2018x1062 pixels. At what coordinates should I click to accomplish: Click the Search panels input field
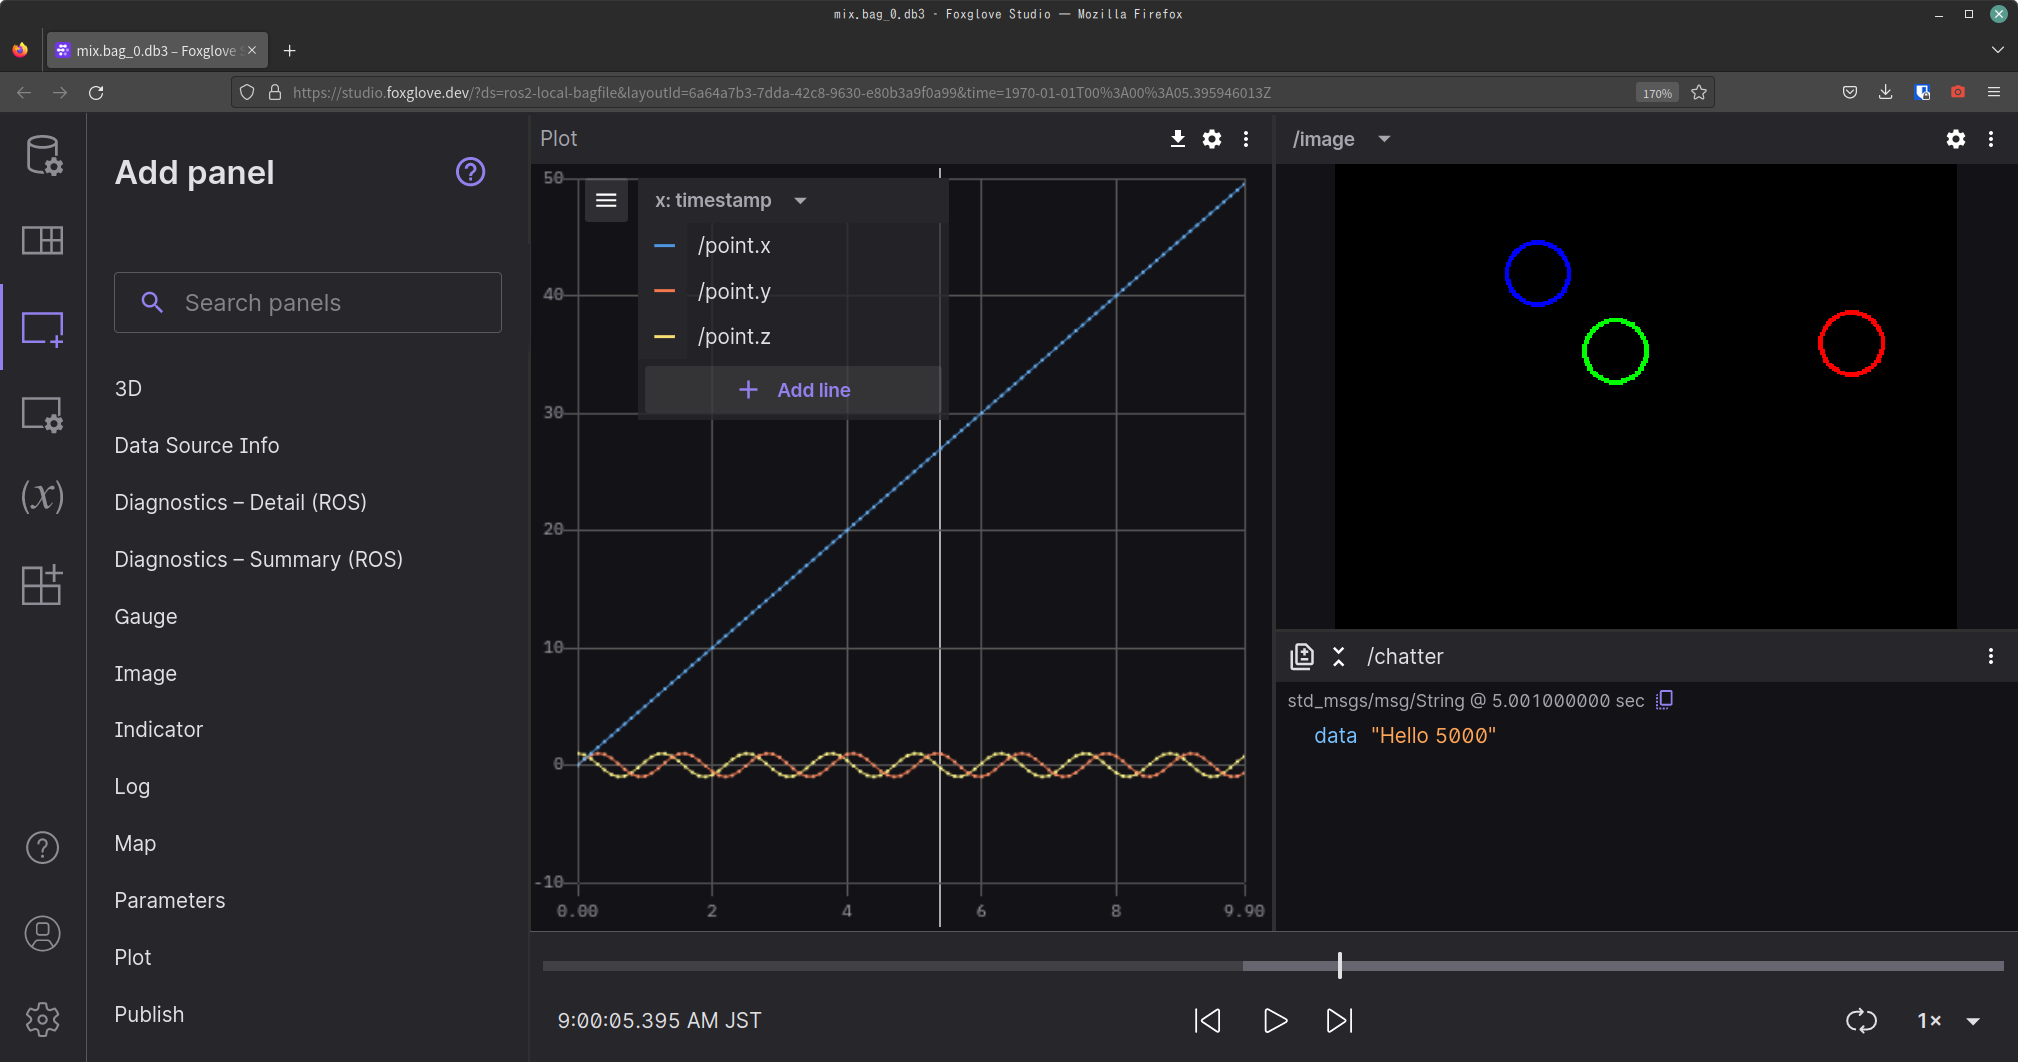[308, 302]
